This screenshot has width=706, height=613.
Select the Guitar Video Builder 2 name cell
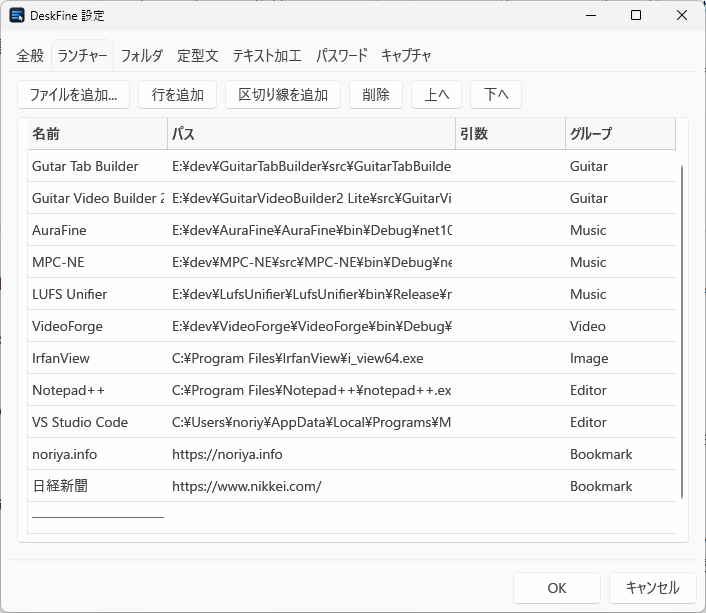pos(97,198)
